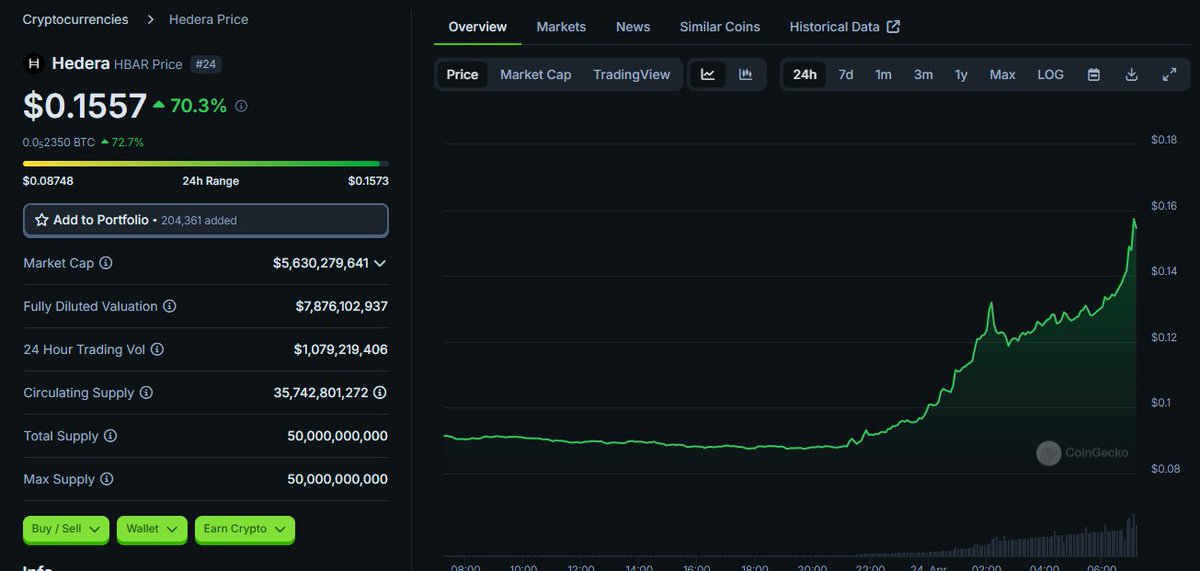Switch to candlestick chart view icon
The height and width of the screenshot is (571, 1200).
(x=745, y=75)
